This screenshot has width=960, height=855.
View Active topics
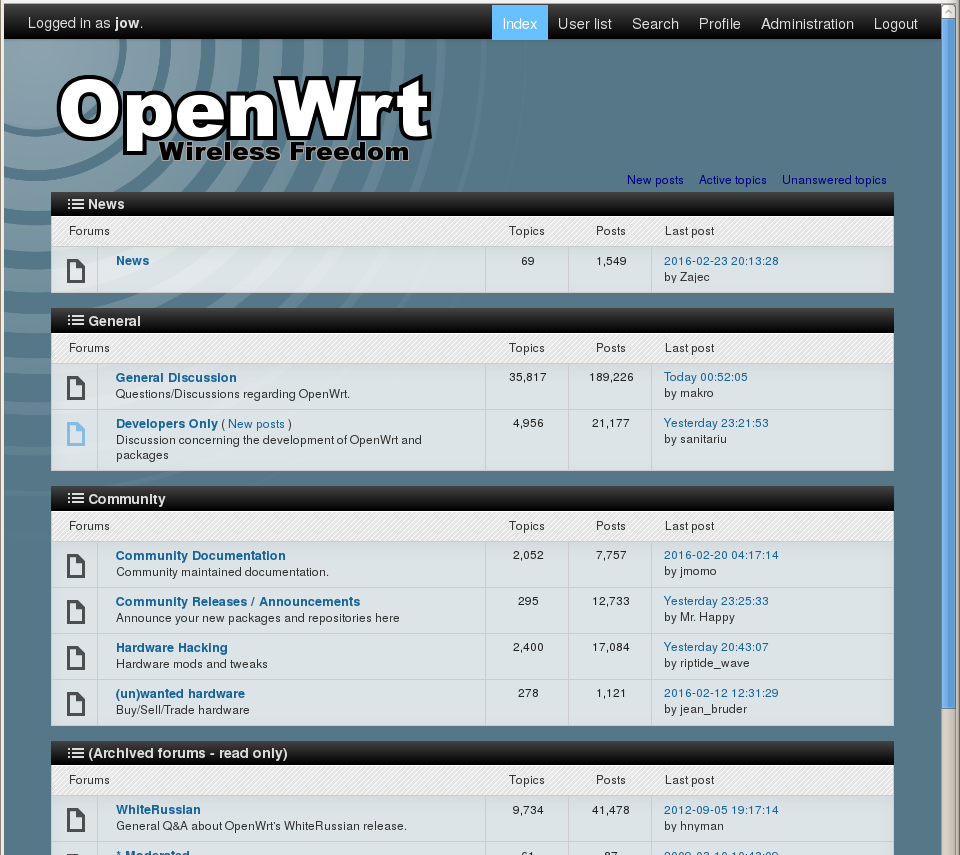733,180
